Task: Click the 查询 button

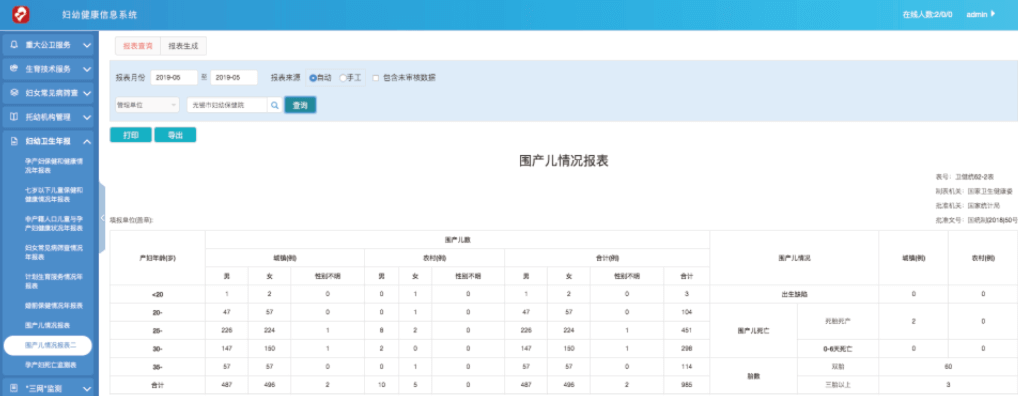Action: 300,105
